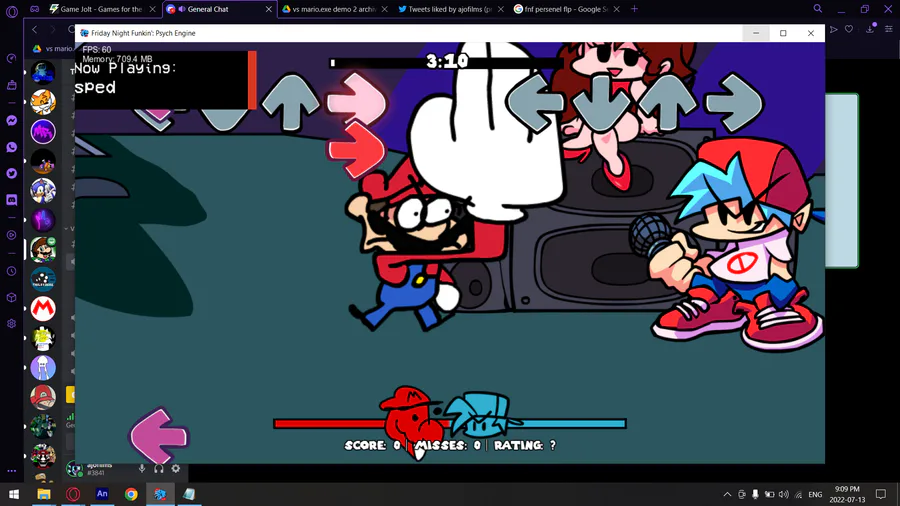Open the Sonic avatar Discord server
This screenshot has width=900, height=506.
[43, 190]
